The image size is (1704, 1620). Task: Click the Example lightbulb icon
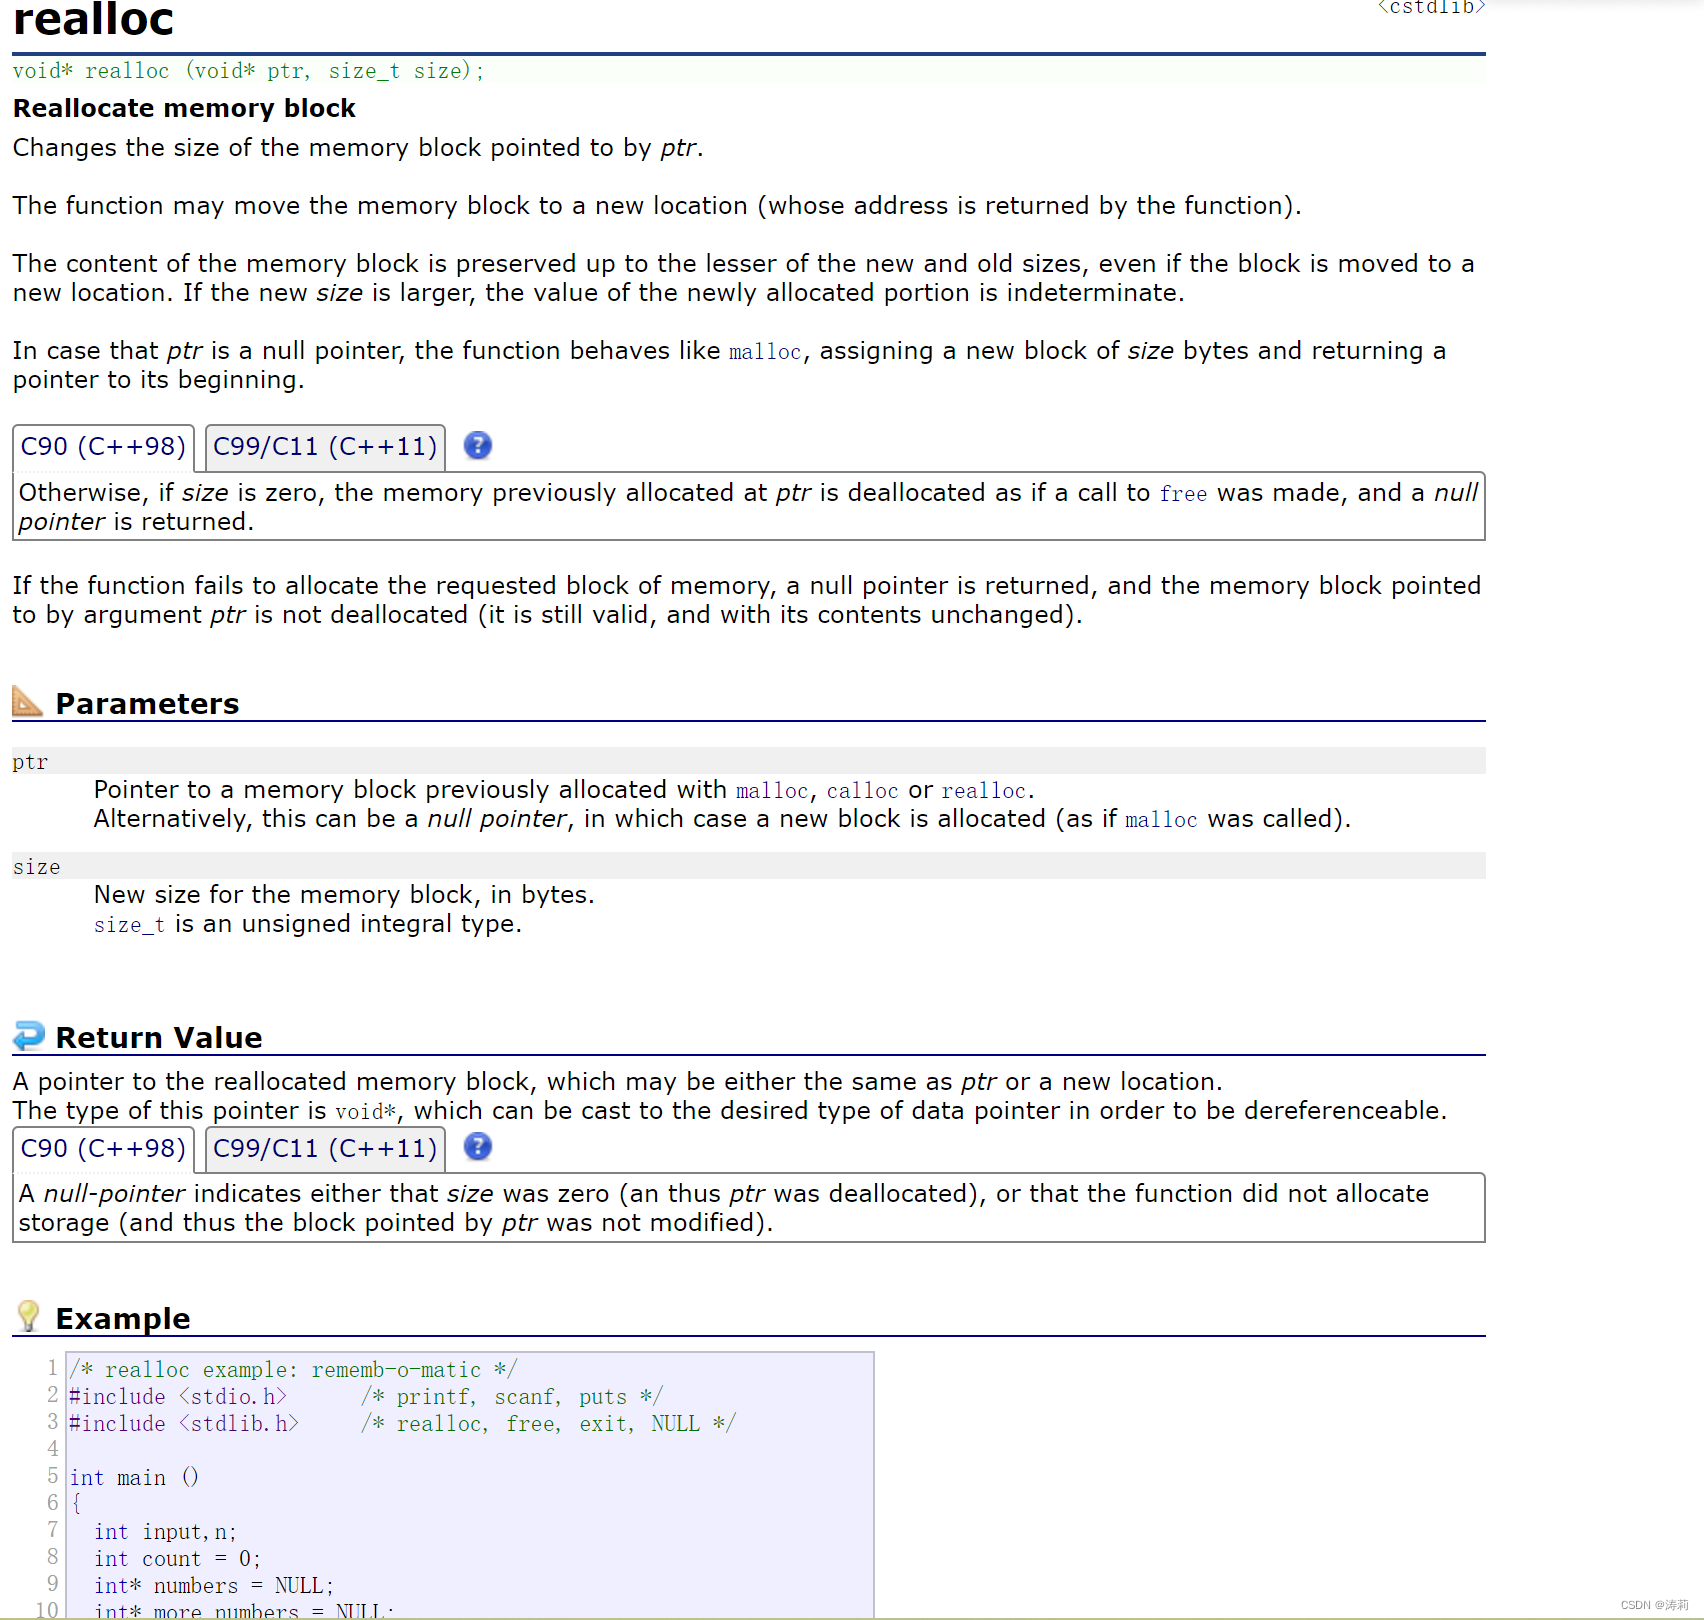tap(28, 1316)
